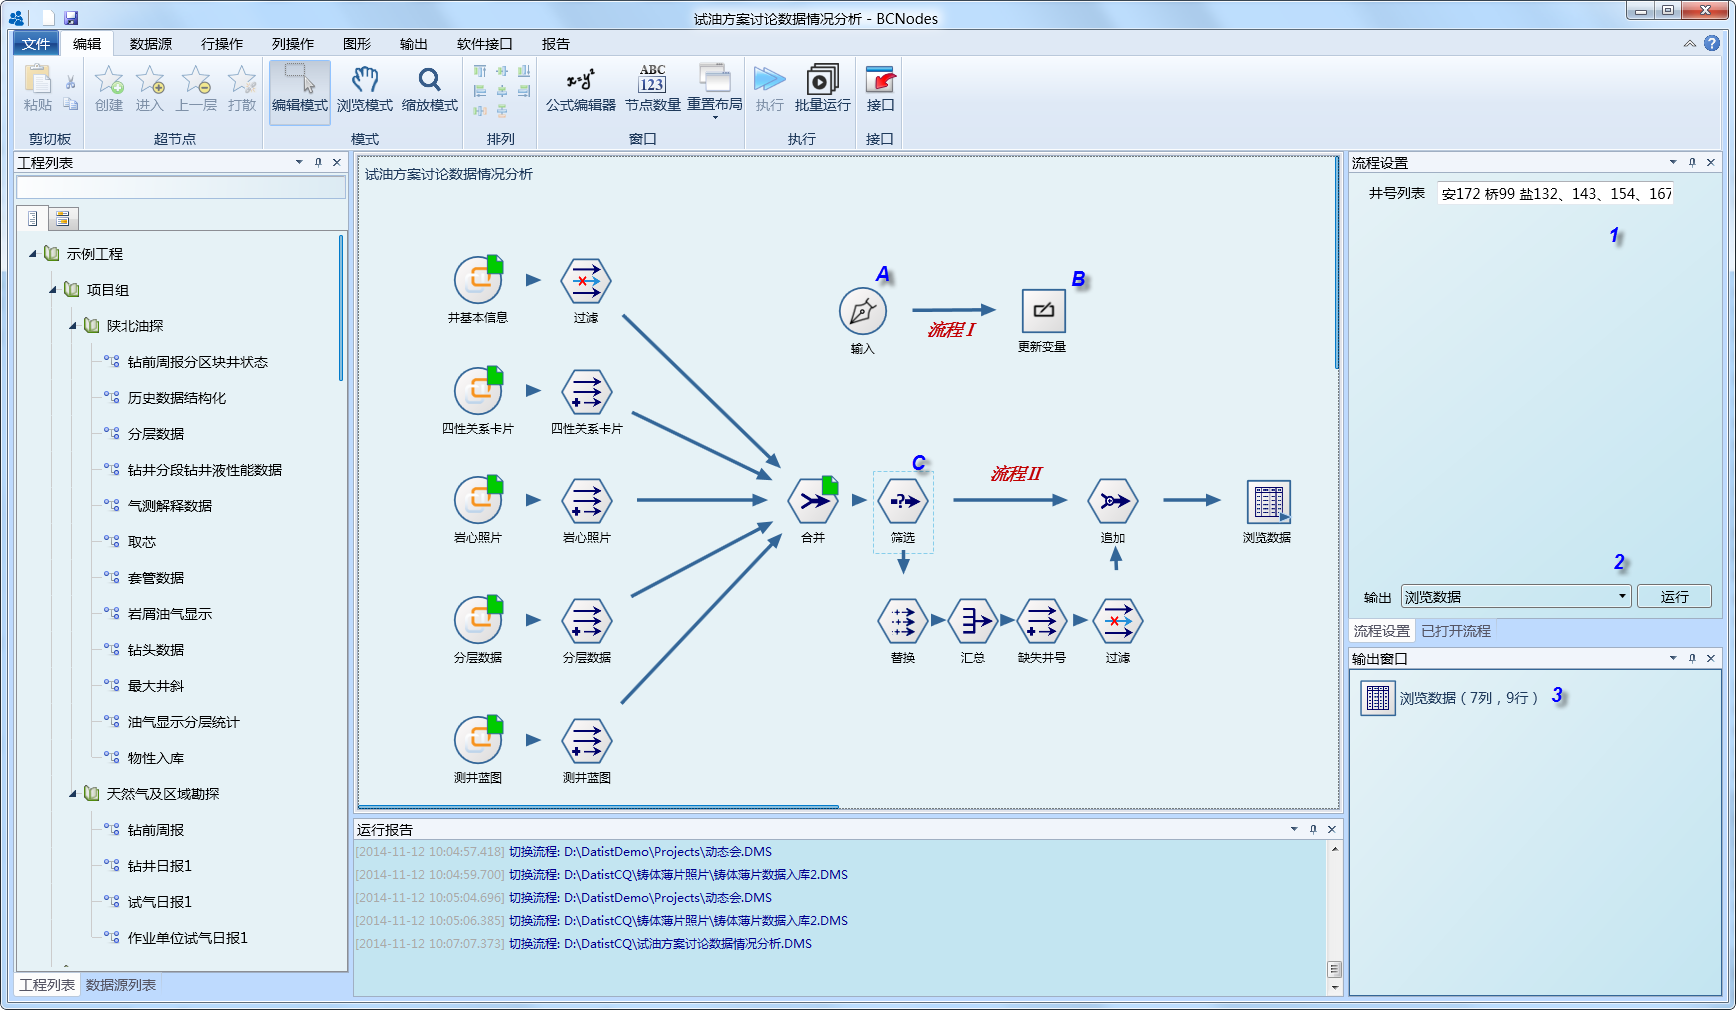Click the 汇总 summary node
The height and width of the screenshot is (1010, 1736).
(972, 621)
